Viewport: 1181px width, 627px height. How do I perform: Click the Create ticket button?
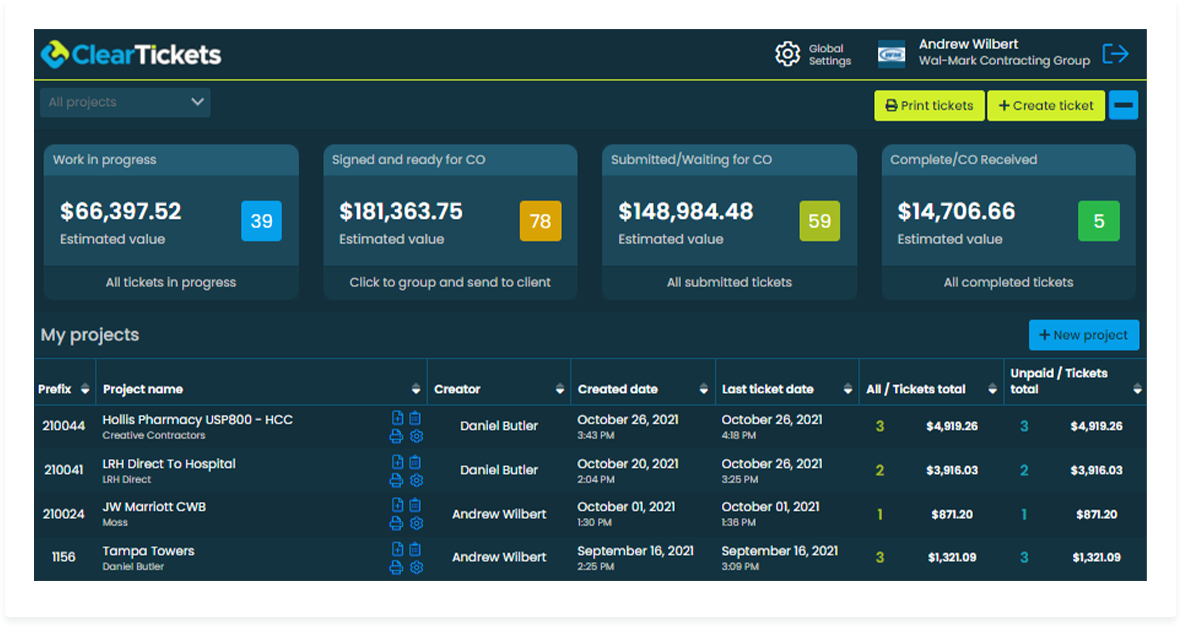1046,106
